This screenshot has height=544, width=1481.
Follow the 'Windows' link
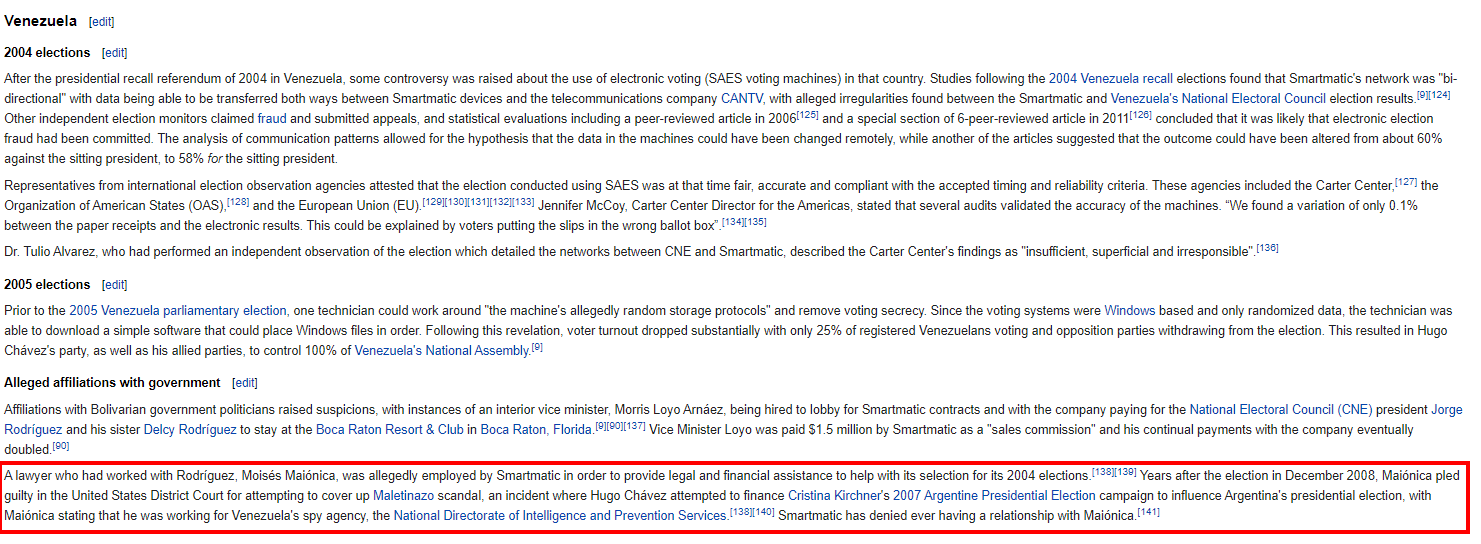[1130, 311]
